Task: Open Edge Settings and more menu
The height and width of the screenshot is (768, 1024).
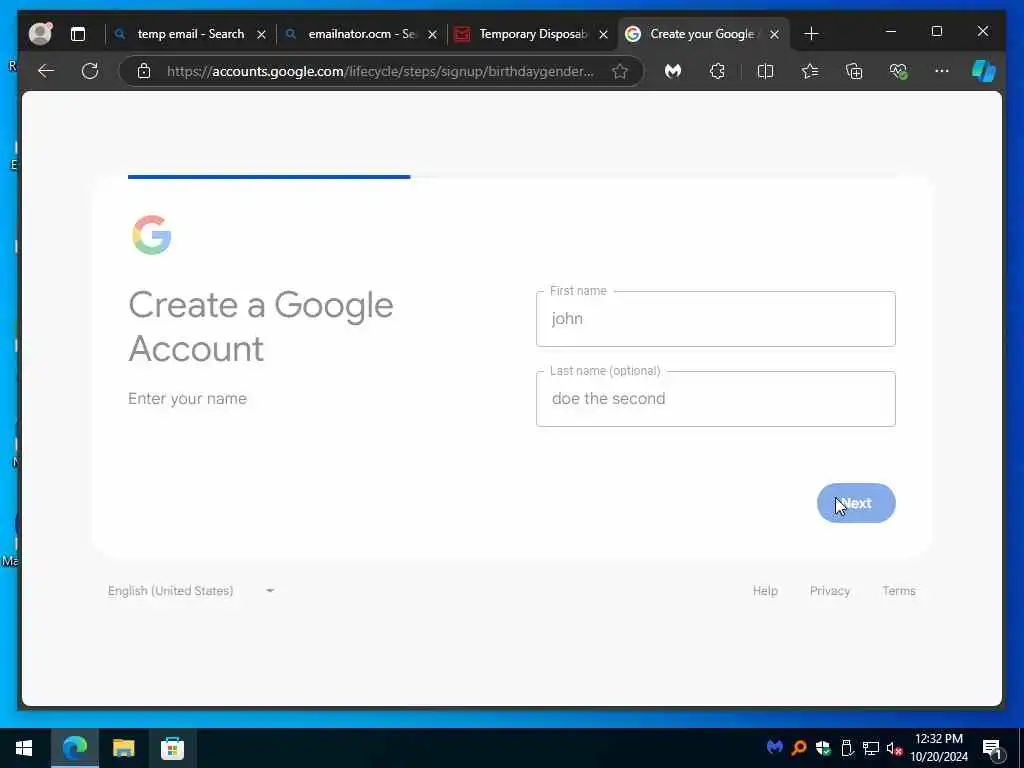Action: tap(942, 71)
